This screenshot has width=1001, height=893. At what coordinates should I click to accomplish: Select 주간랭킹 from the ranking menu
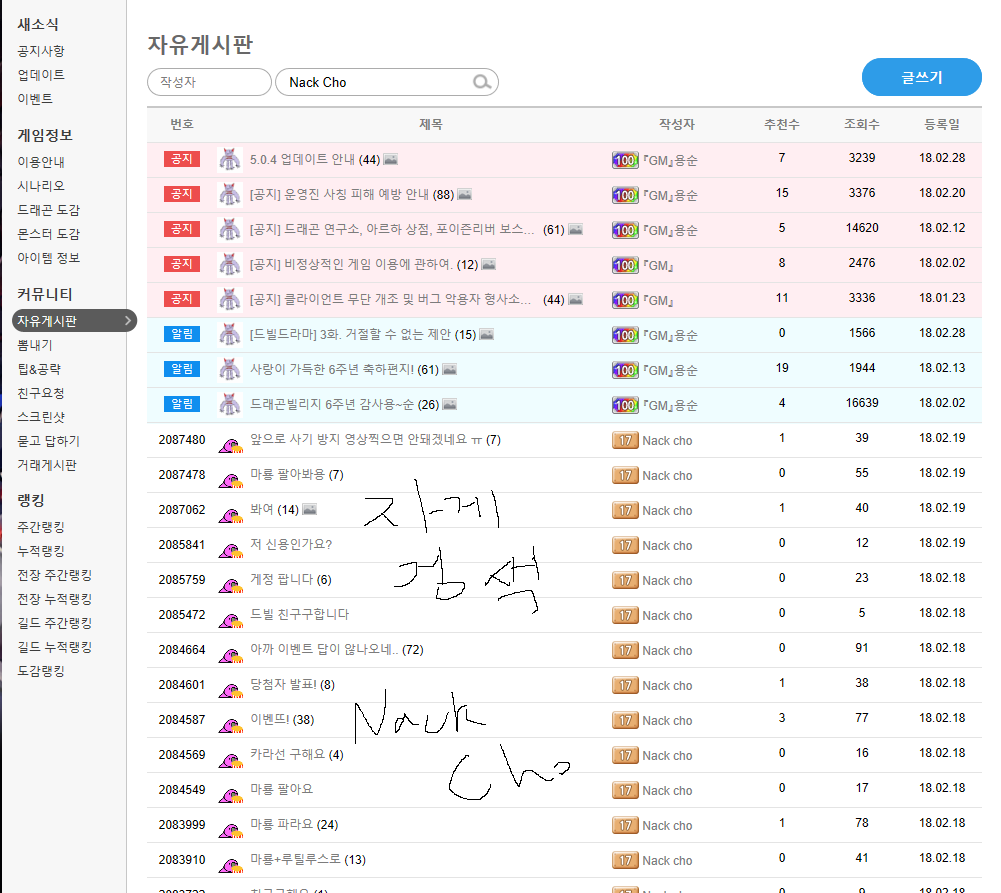41,527
